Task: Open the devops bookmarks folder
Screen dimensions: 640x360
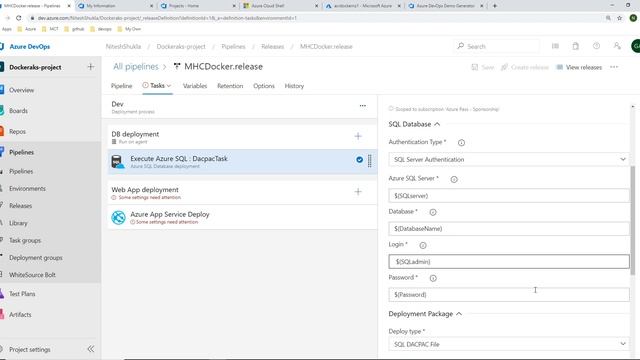Action: (x=101, y=29)
